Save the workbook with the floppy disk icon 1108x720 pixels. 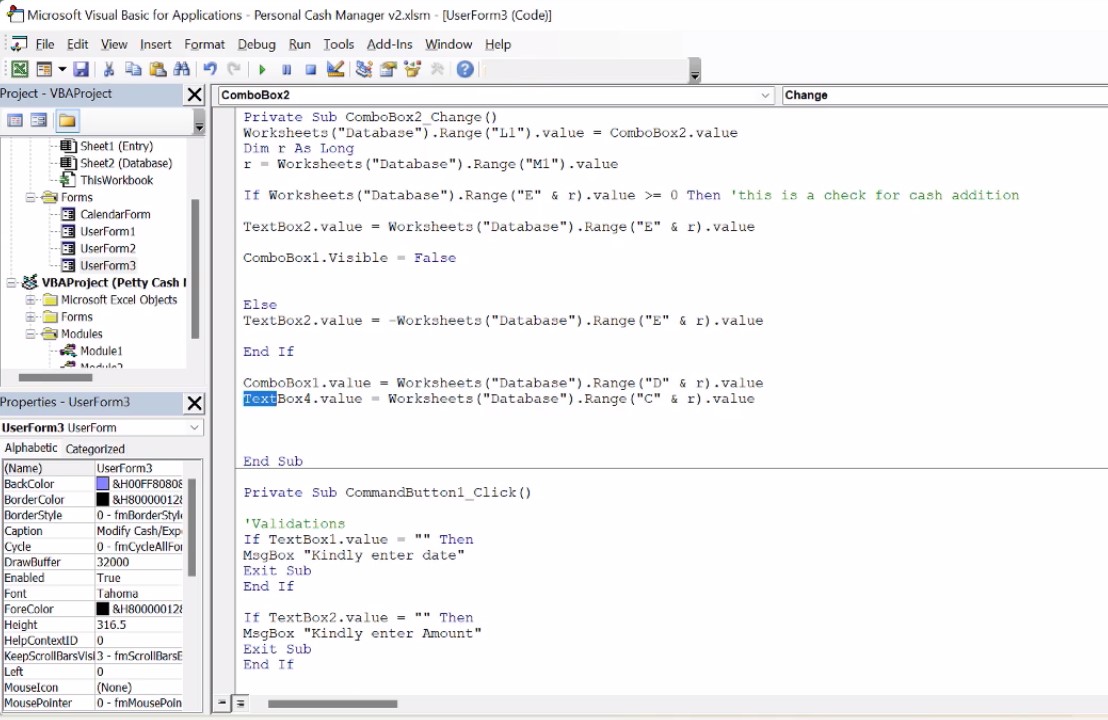pyautogui.click(x=81, y=69)
